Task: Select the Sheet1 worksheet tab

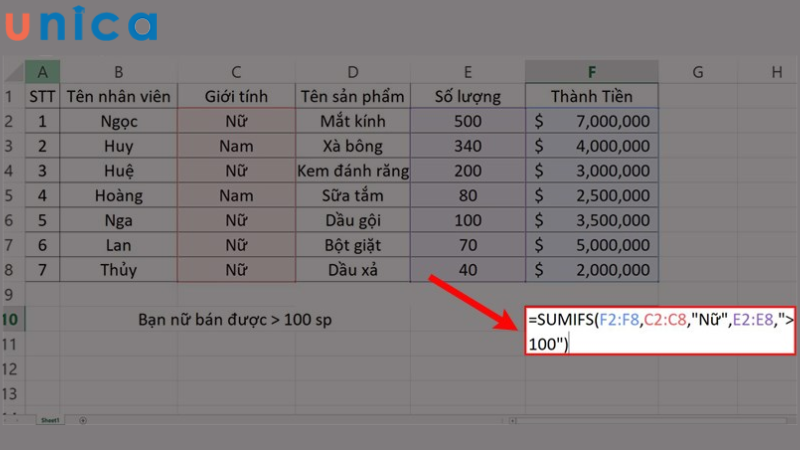Action: click(x=50, y=420)
